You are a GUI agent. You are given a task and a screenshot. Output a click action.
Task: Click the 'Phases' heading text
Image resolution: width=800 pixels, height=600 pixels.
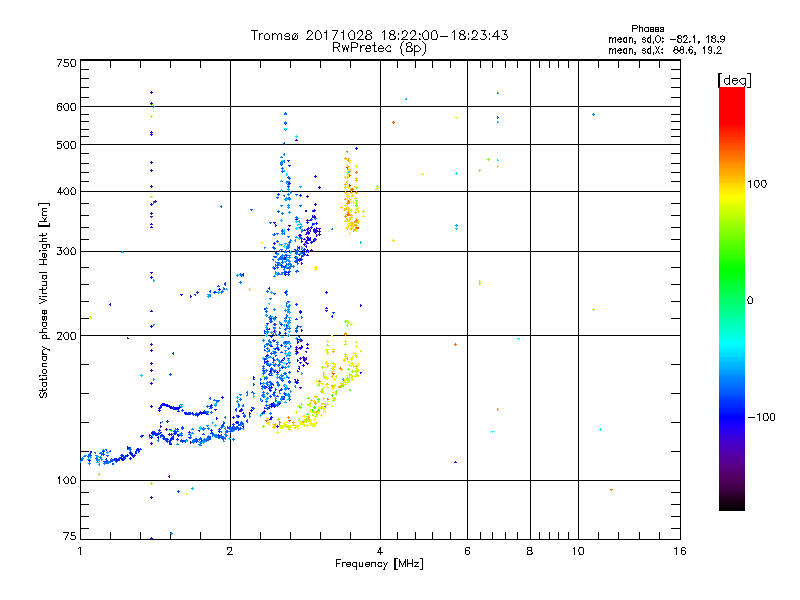pos(647,29)
